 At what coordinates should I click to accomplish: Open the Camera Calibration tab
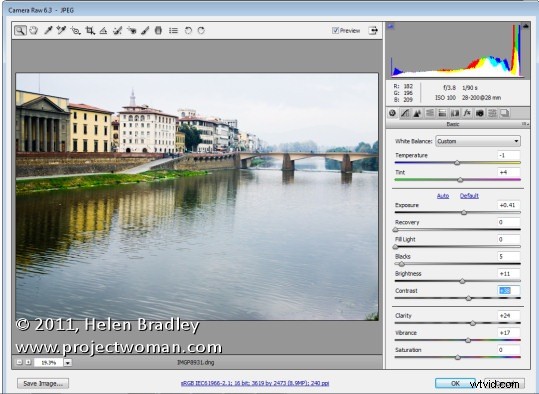point(480,113)
